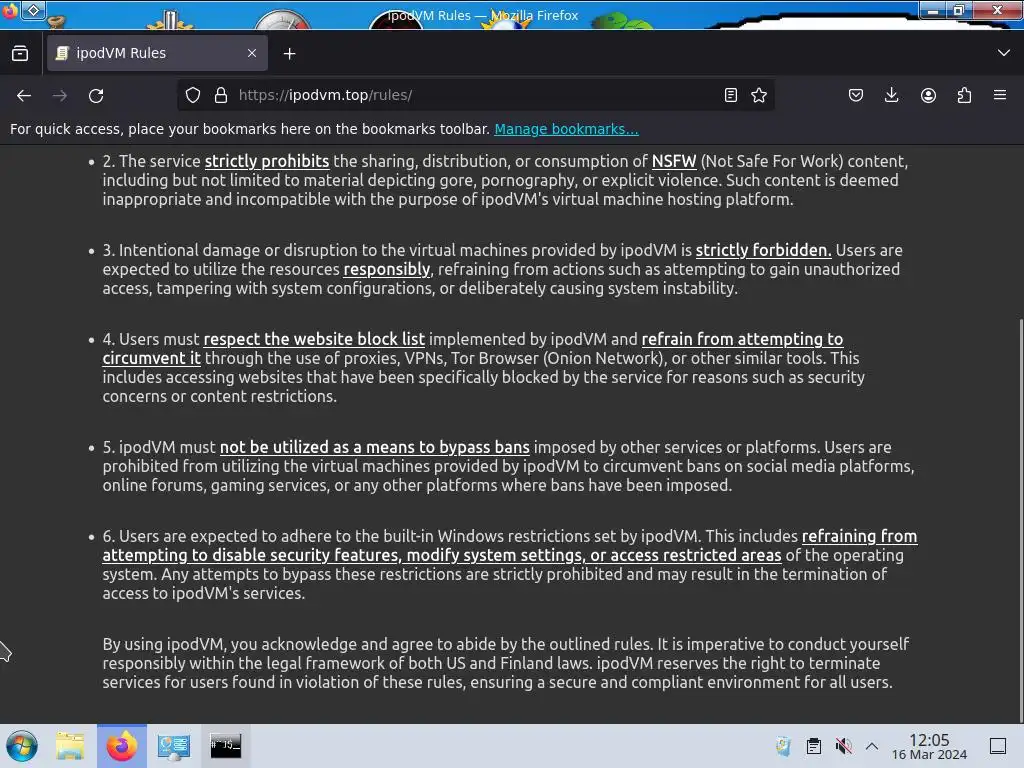Open the tracking protection shield icon

(x=193, y=95)
